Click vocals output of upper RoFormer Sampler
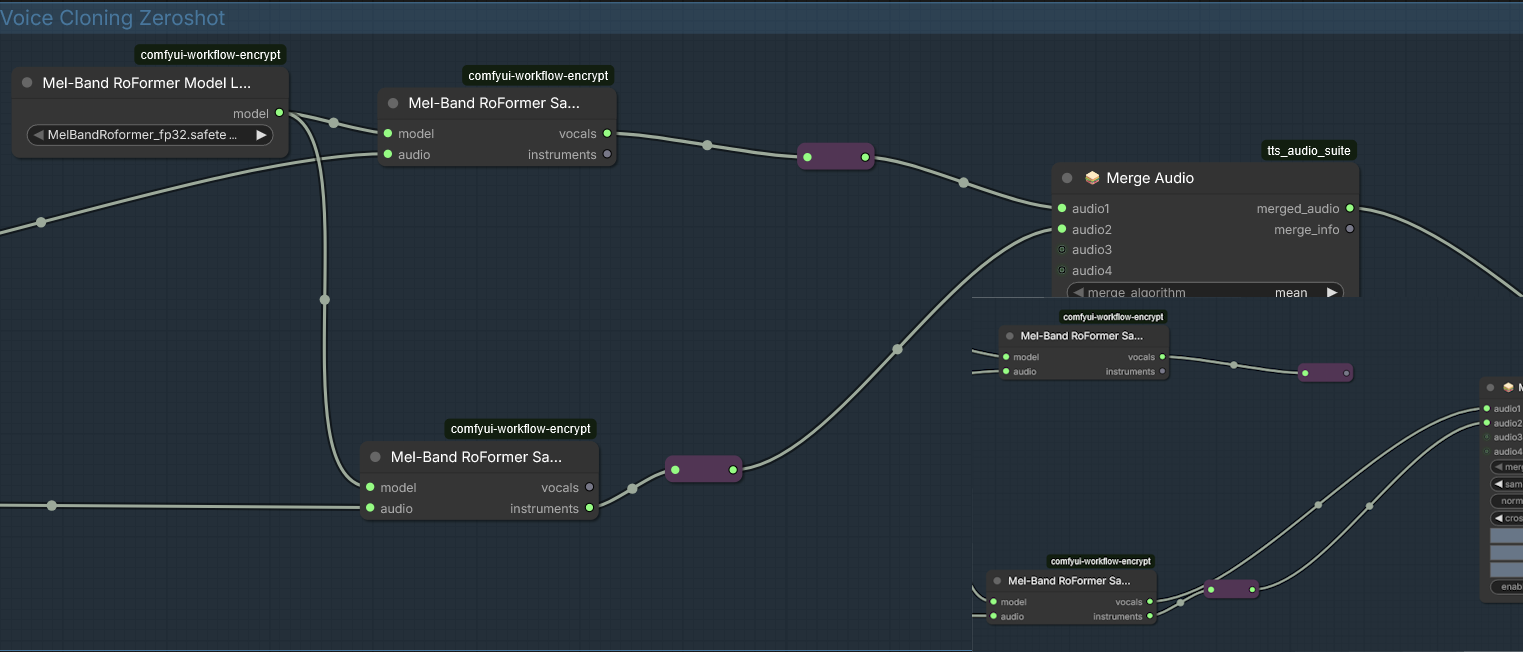Screen dimensions: 1523x652 tap(607, 133)
